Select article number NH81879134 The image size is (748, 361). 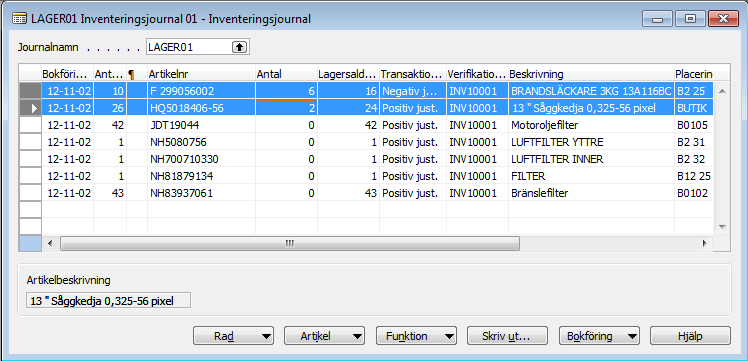coord(201,176)
